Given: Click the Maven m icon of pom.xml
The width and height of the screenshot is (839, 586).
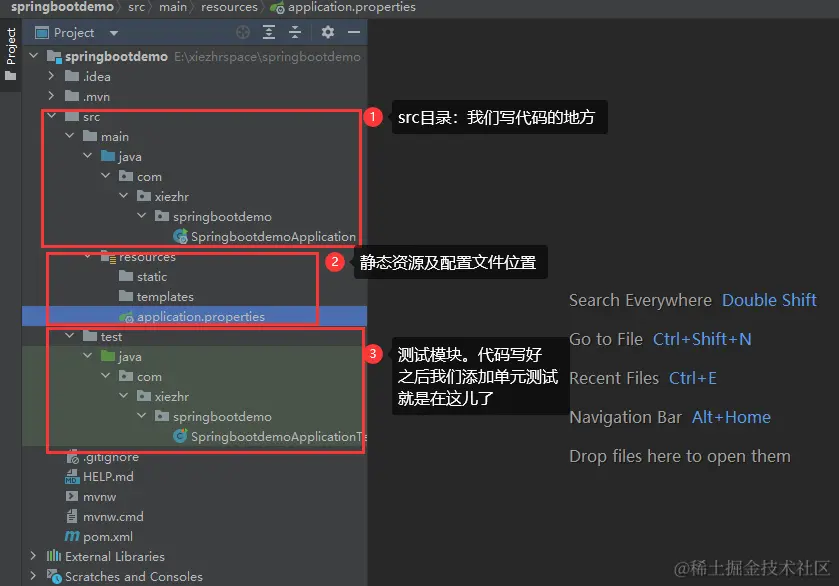Looking at the screenshot, I should click(x=72, y=536).
